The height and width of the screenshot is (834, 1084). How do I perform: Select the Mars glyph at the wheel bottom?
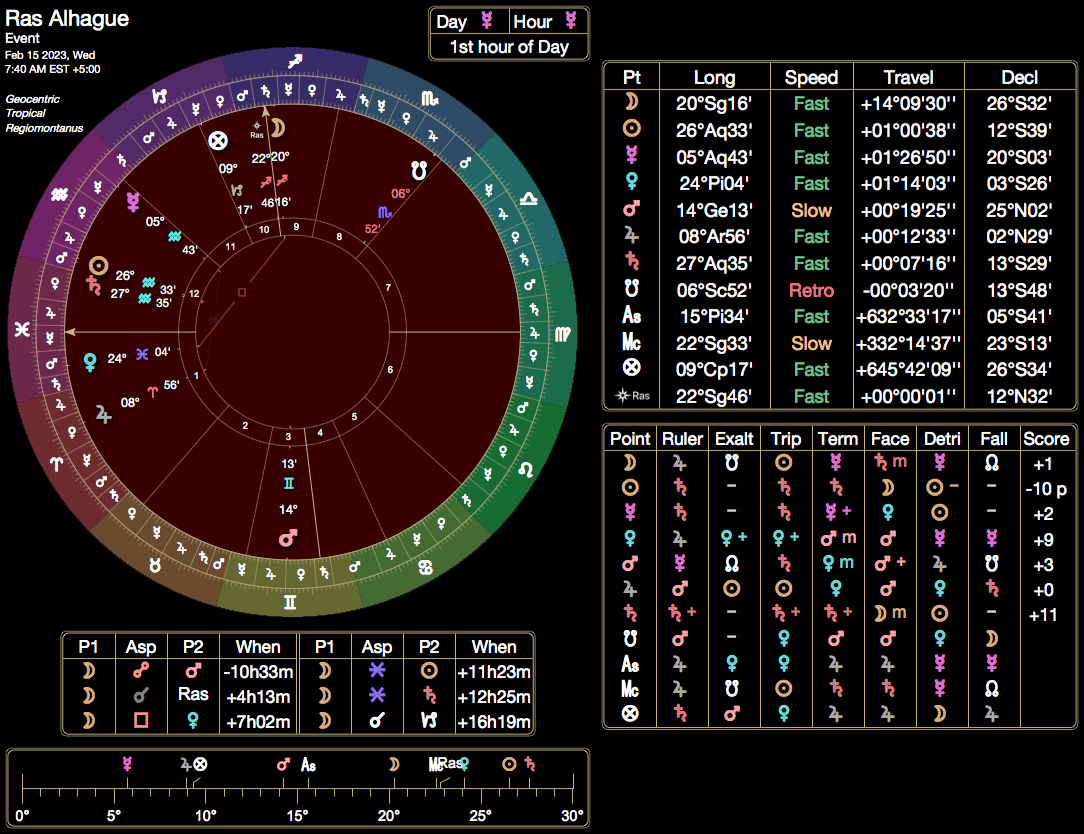(x=288, y=538)
